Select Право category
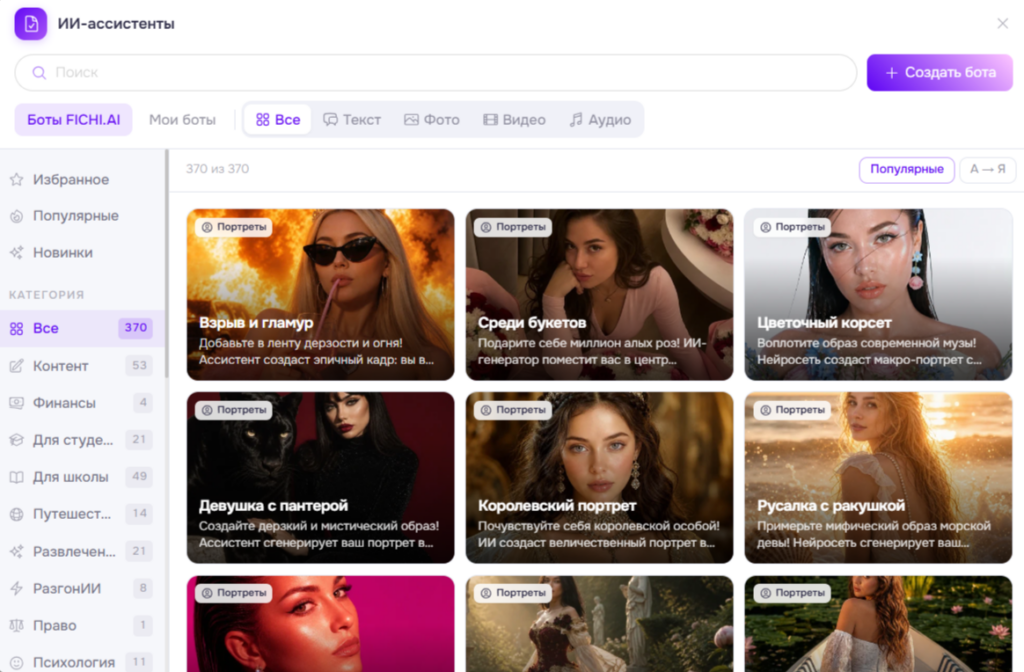 (82, 626)
